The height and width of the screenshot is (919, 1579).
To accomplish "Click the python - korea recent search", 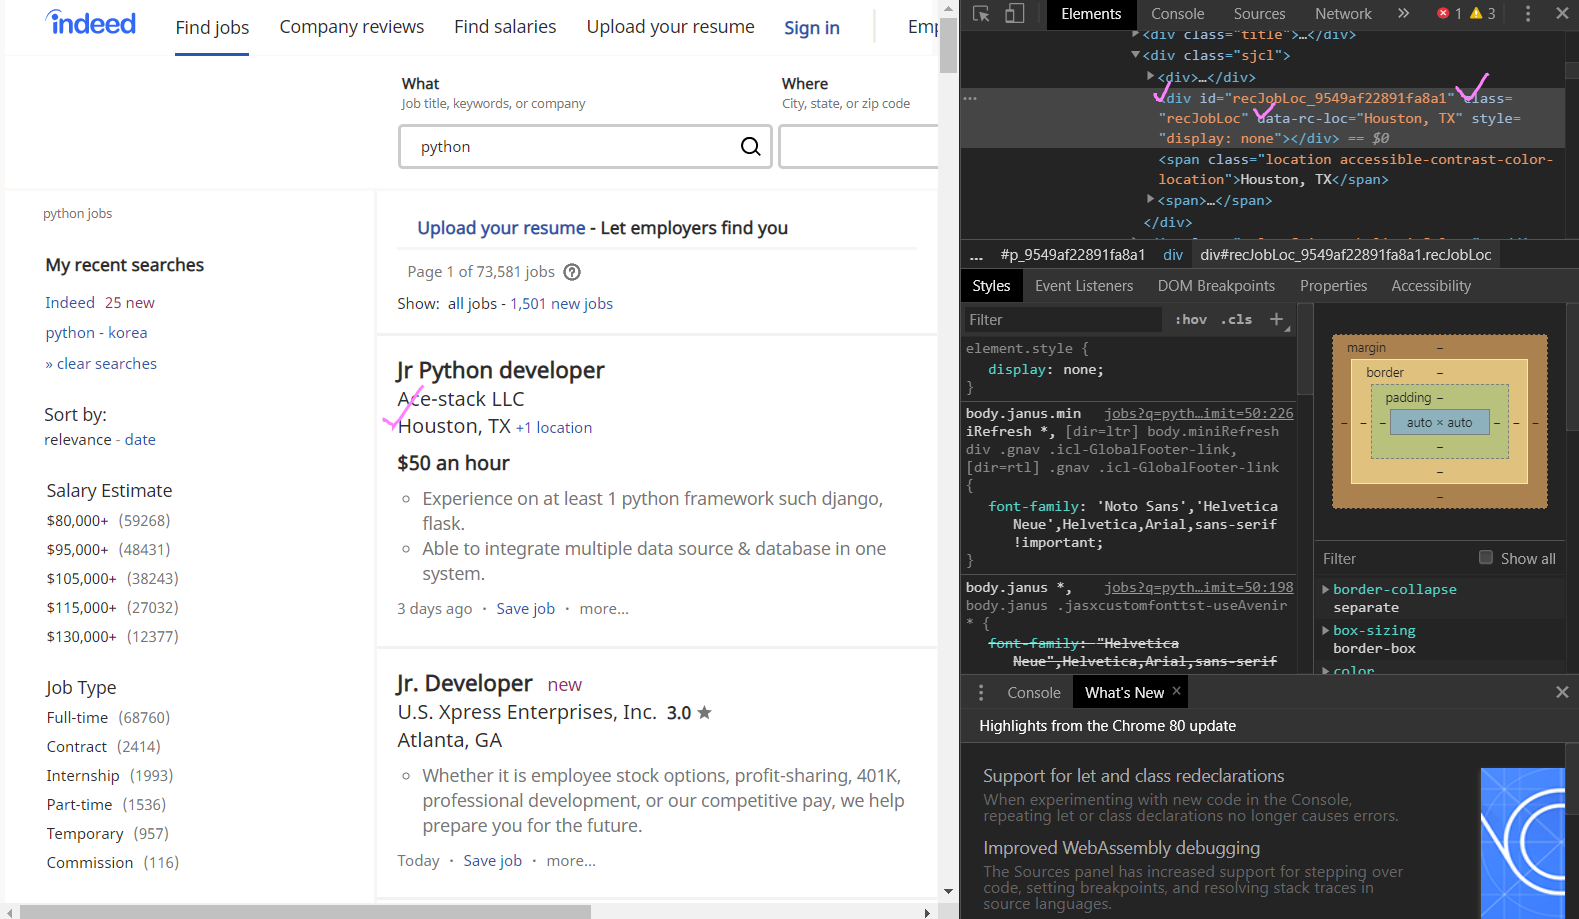I will 96,333.
